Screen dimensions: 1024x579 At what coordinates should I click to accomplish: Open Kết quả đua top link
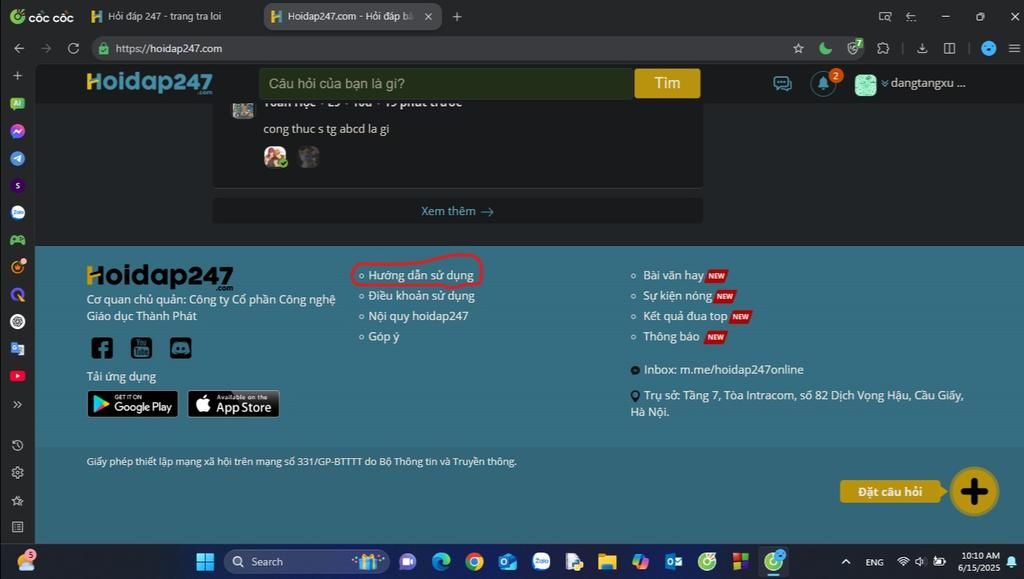pos(685,316)
